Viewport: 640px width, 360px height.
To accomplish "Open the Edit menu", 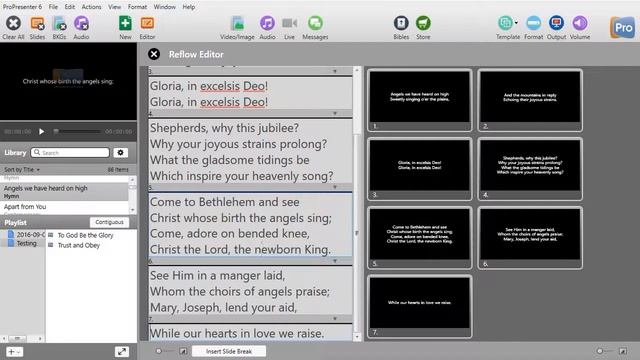I will click(70, 7).
